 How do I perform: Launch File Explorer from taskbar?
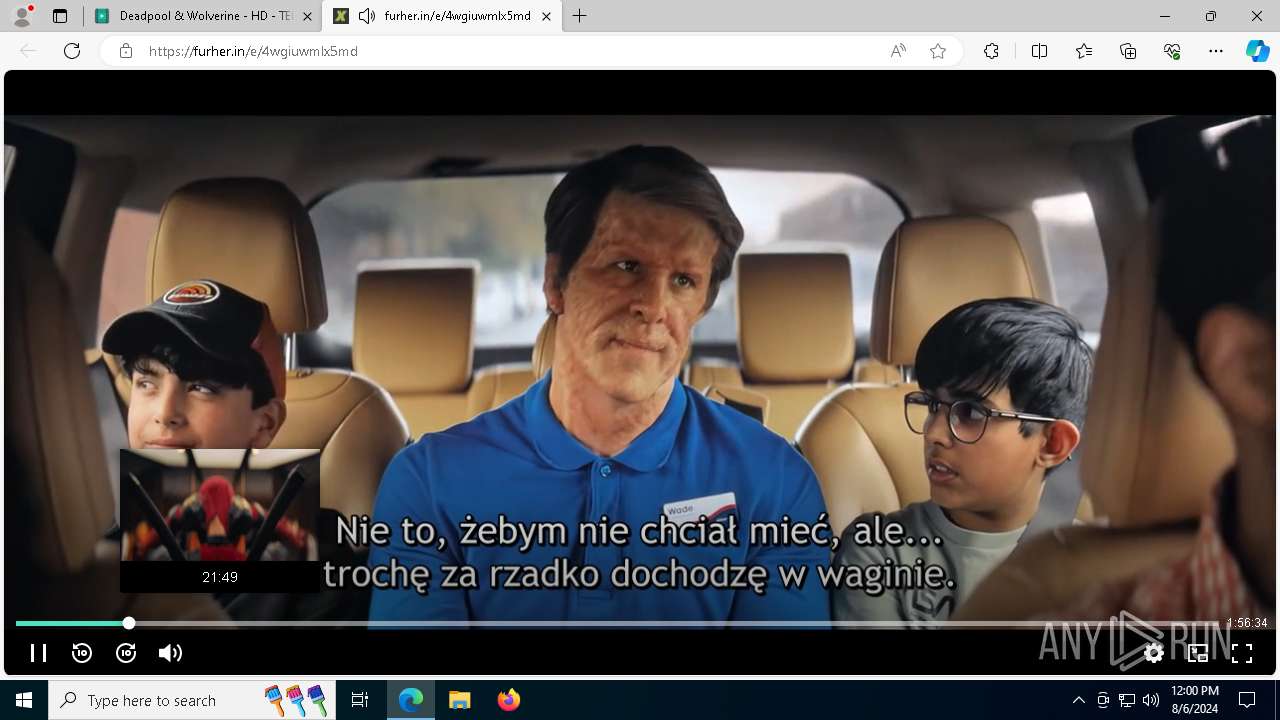pos(460,700)
